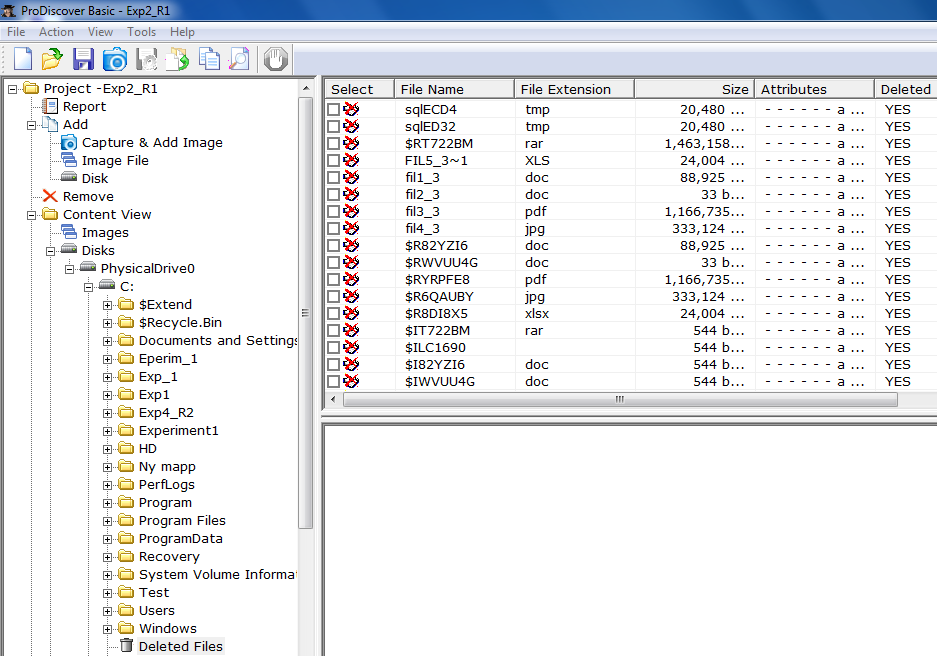
Task: Open search with the magnifier toolbar icon
Action: coord(239,59)
